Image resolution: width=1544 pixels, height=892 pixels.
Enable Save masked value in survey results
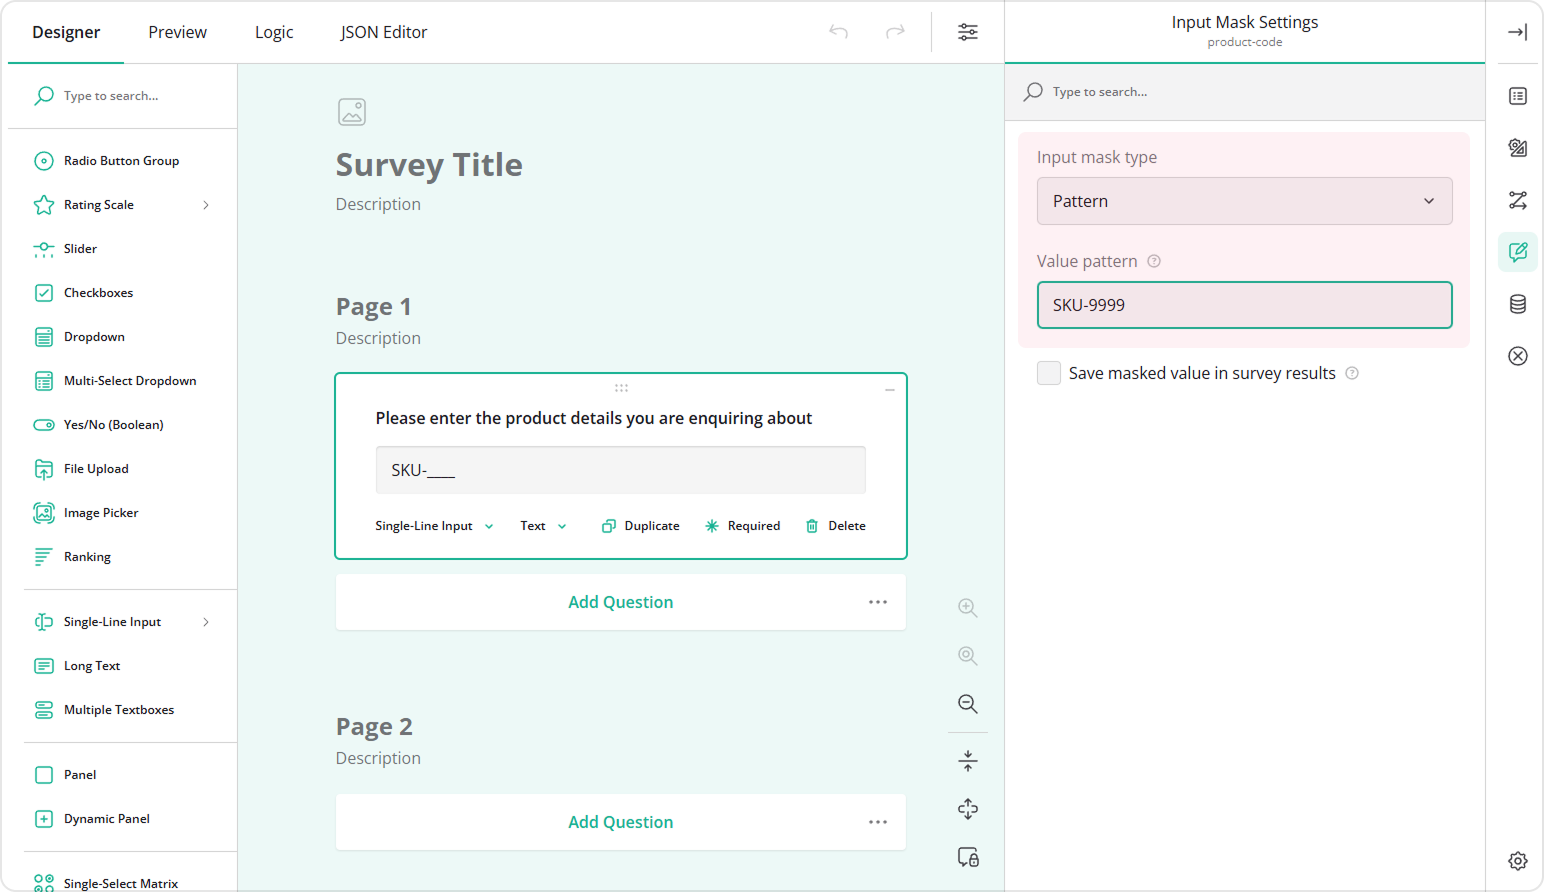point(1049,372)
